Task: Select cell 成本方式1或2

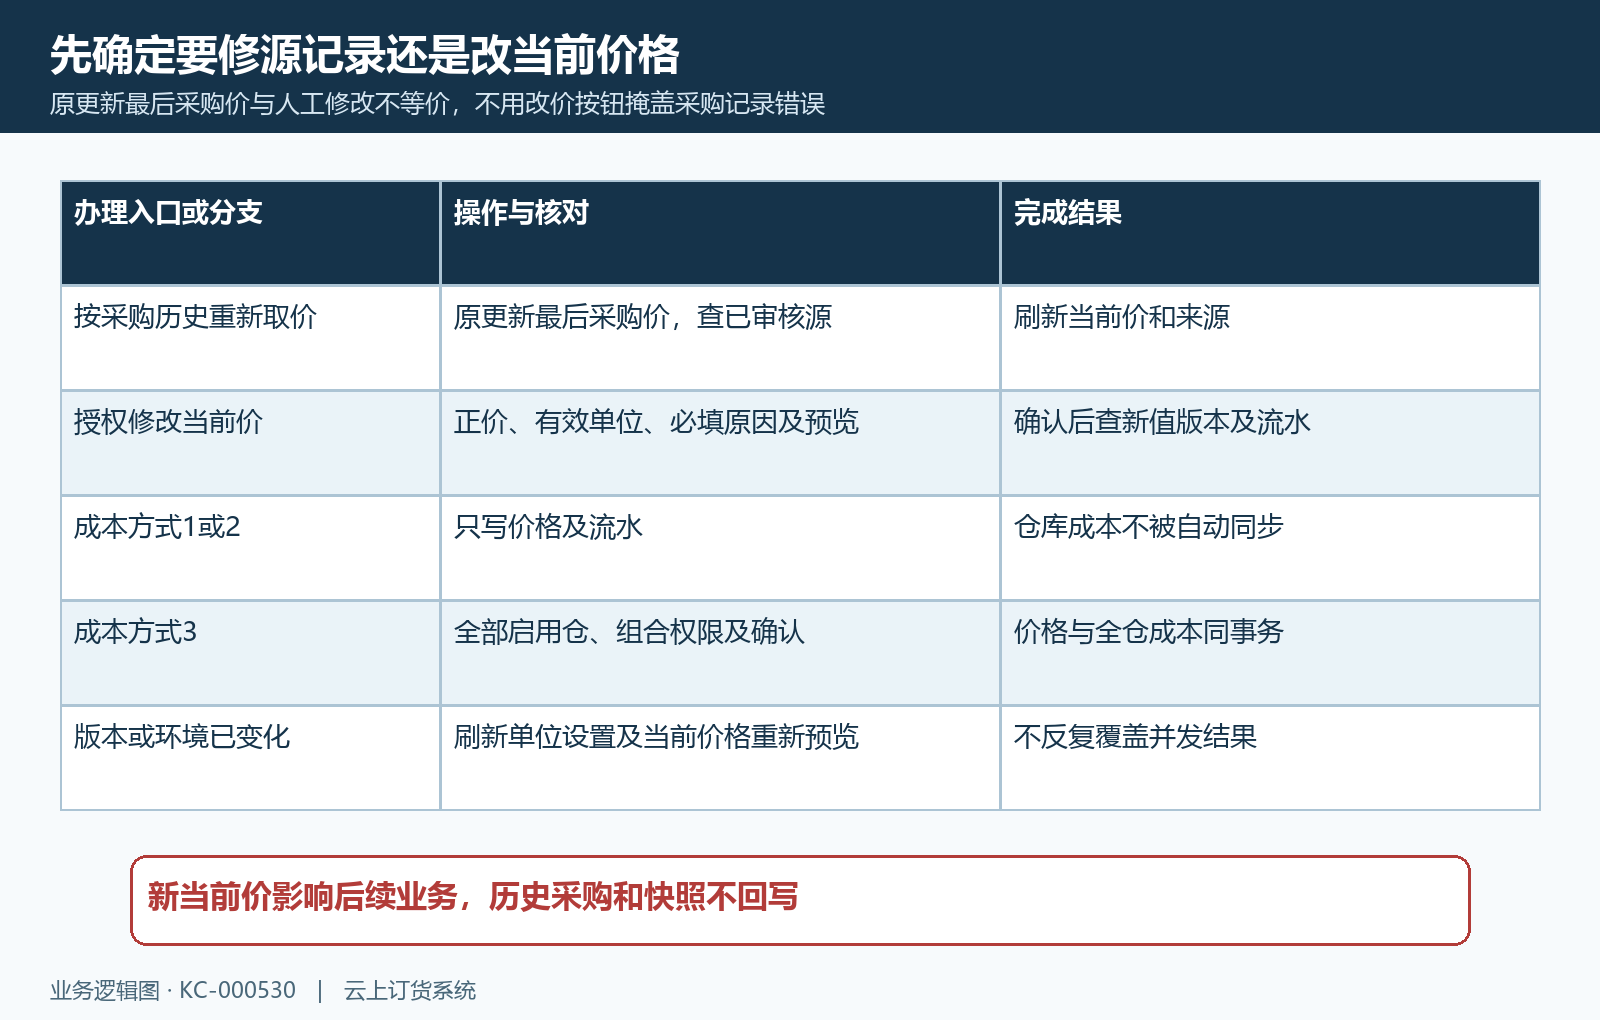Action: click(x=251, y=548)
